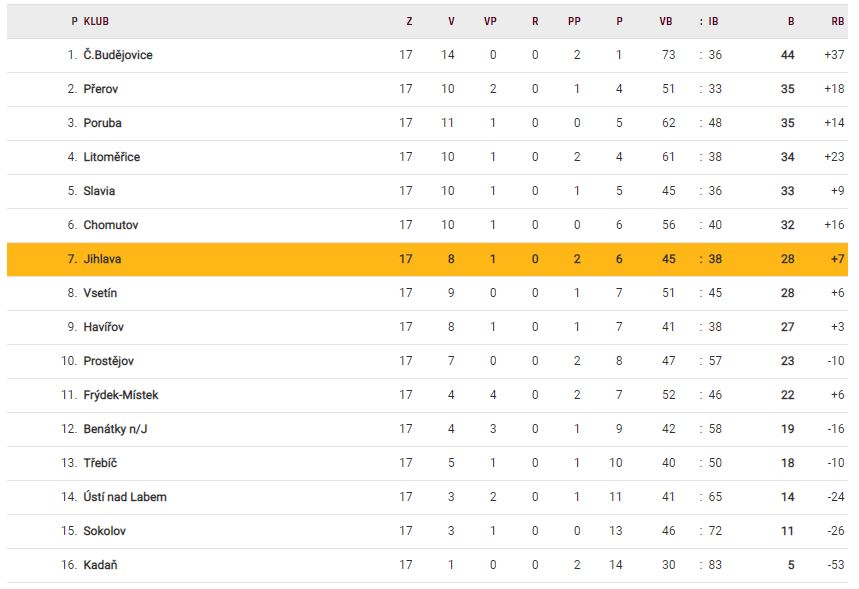Image resolution: width=859 pixels, height=589 pixels.
Task: Open the Kadaň team link
Action: [101, 565]
